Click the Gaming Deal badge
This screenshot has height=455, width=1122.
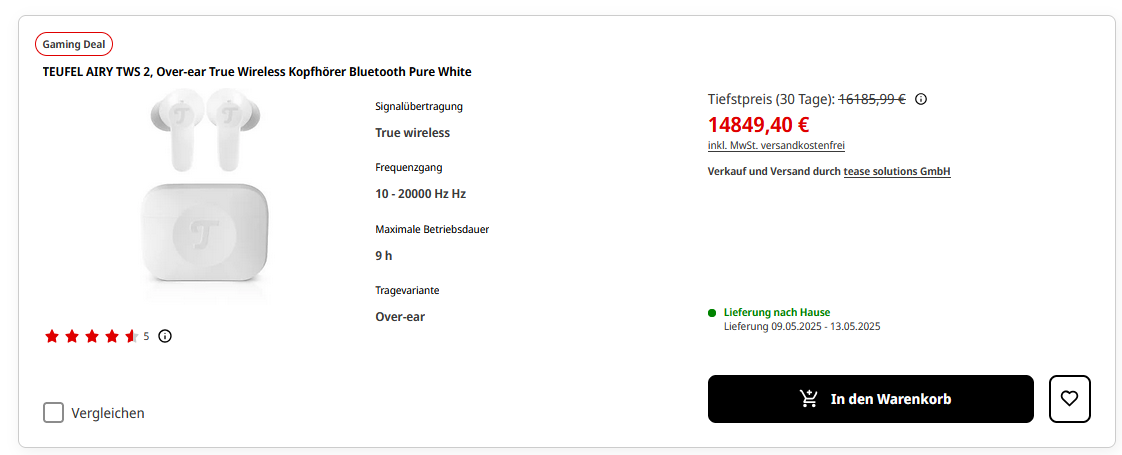coord(74,44)
